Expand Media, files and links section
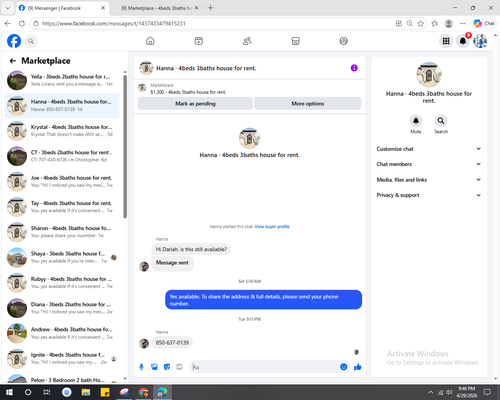Viewport: 500px width, 400px height. [429, 180]
